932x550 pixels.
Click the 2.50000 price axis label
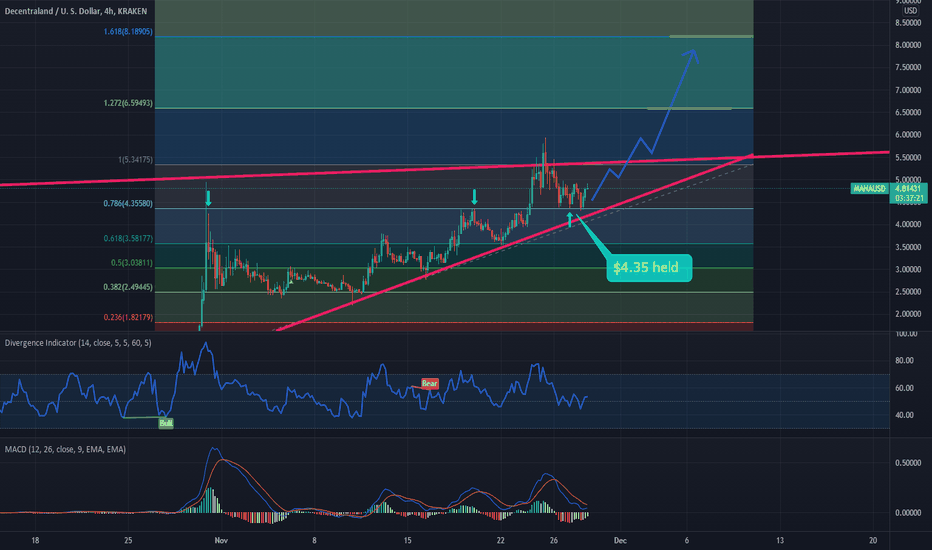[908, 292]
